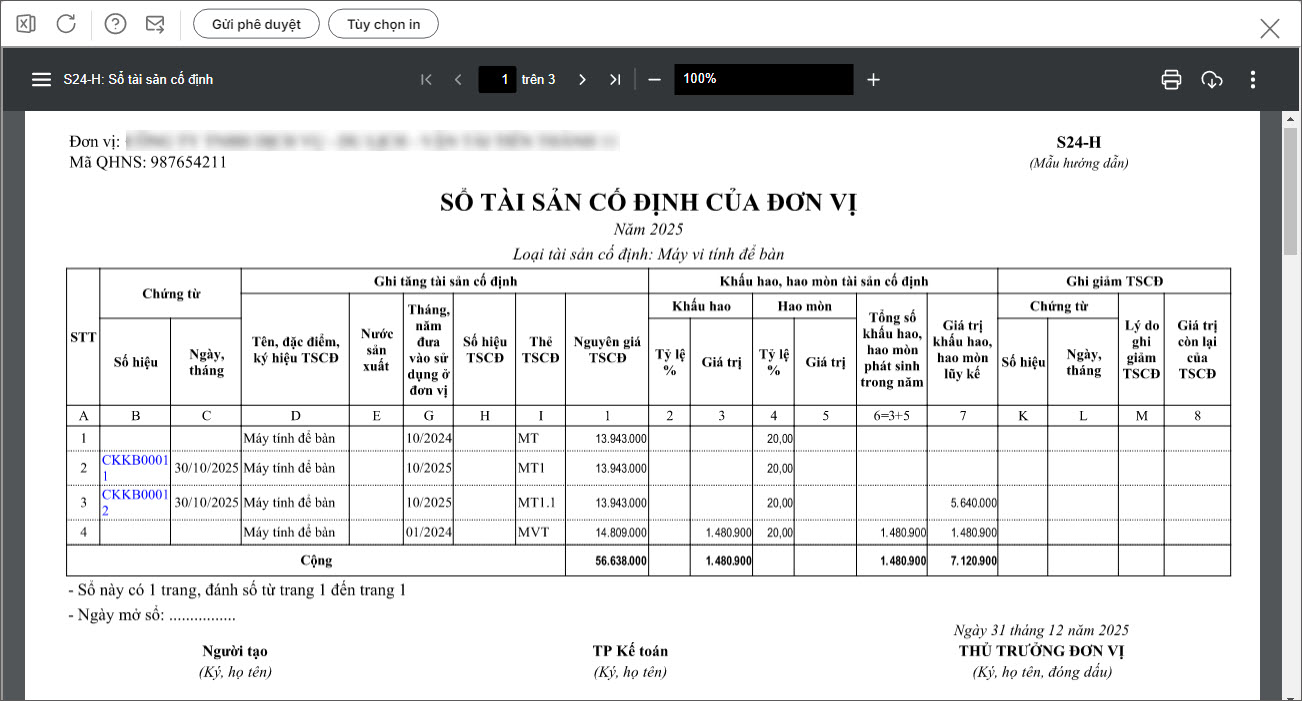Click the send email icon
The height and width of the screenshot is (701, 1302).
[x=155, y=24]
